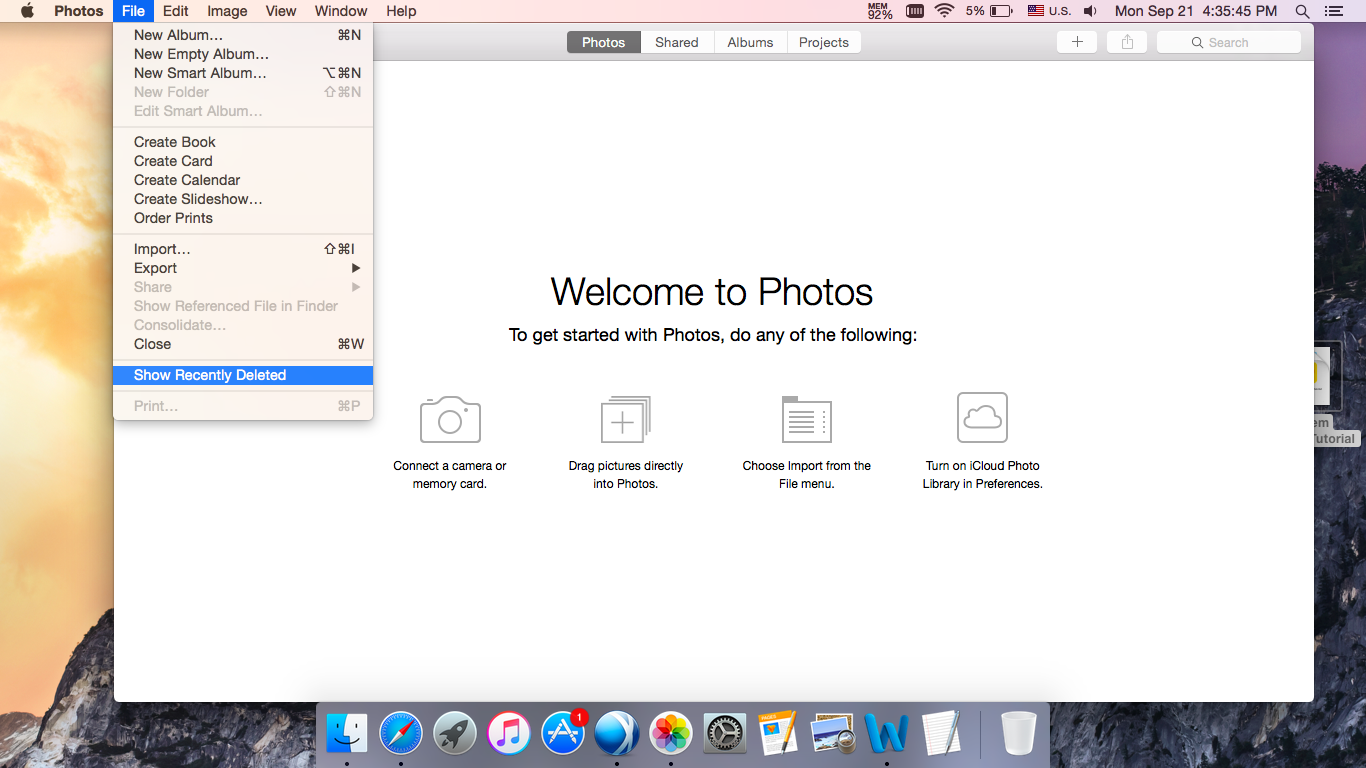Open the View menu
The height and width of the screenshot is (768, 1366).
click(x=280, y=11)
